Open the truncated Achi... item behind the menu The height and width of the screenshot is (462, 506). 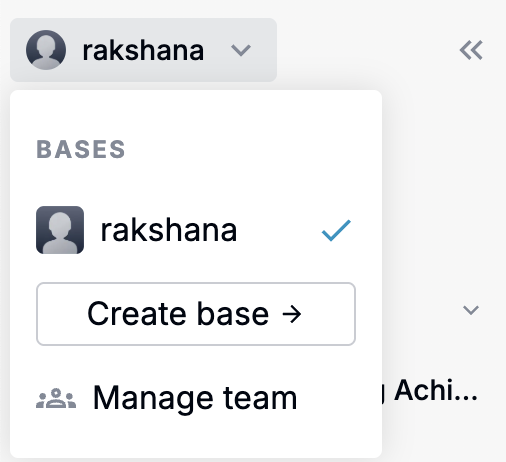[x=435, y=390]
